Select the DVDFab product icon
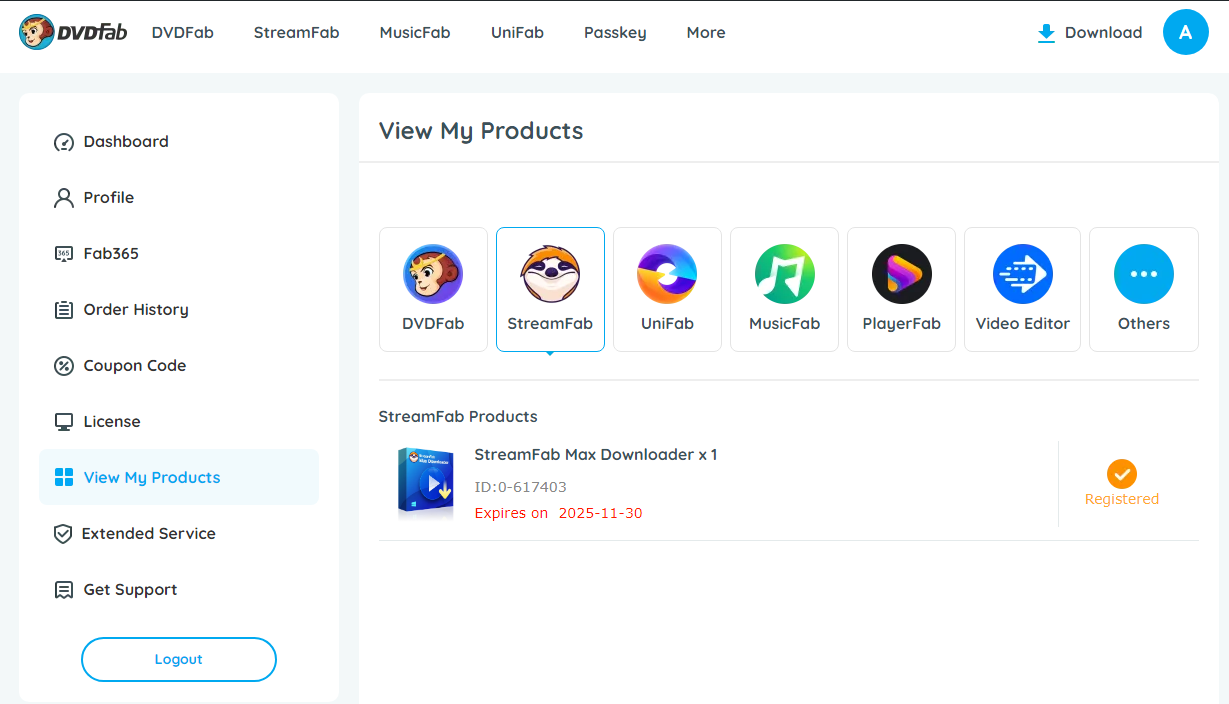Image resolution: width=1229 pixels, height=704 pixels. coord(433,275)
